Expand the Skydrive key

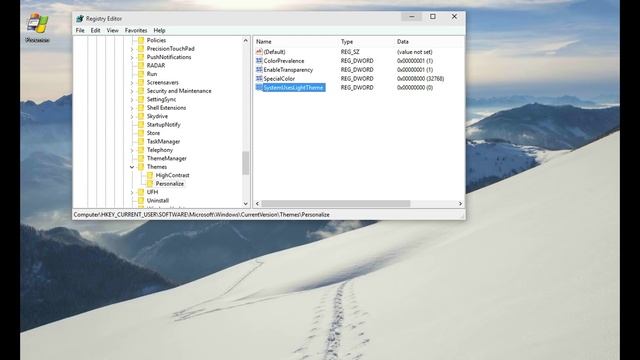(132, 116)
